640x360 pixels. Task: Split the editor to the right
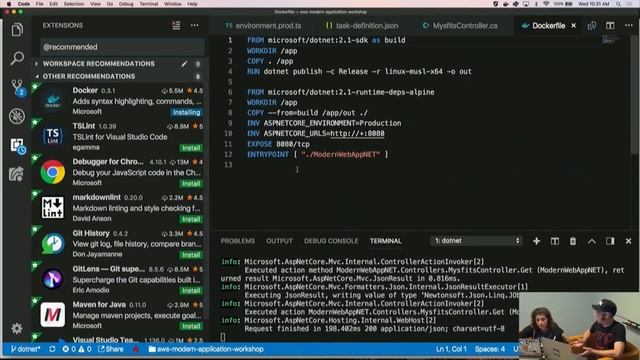610,26
